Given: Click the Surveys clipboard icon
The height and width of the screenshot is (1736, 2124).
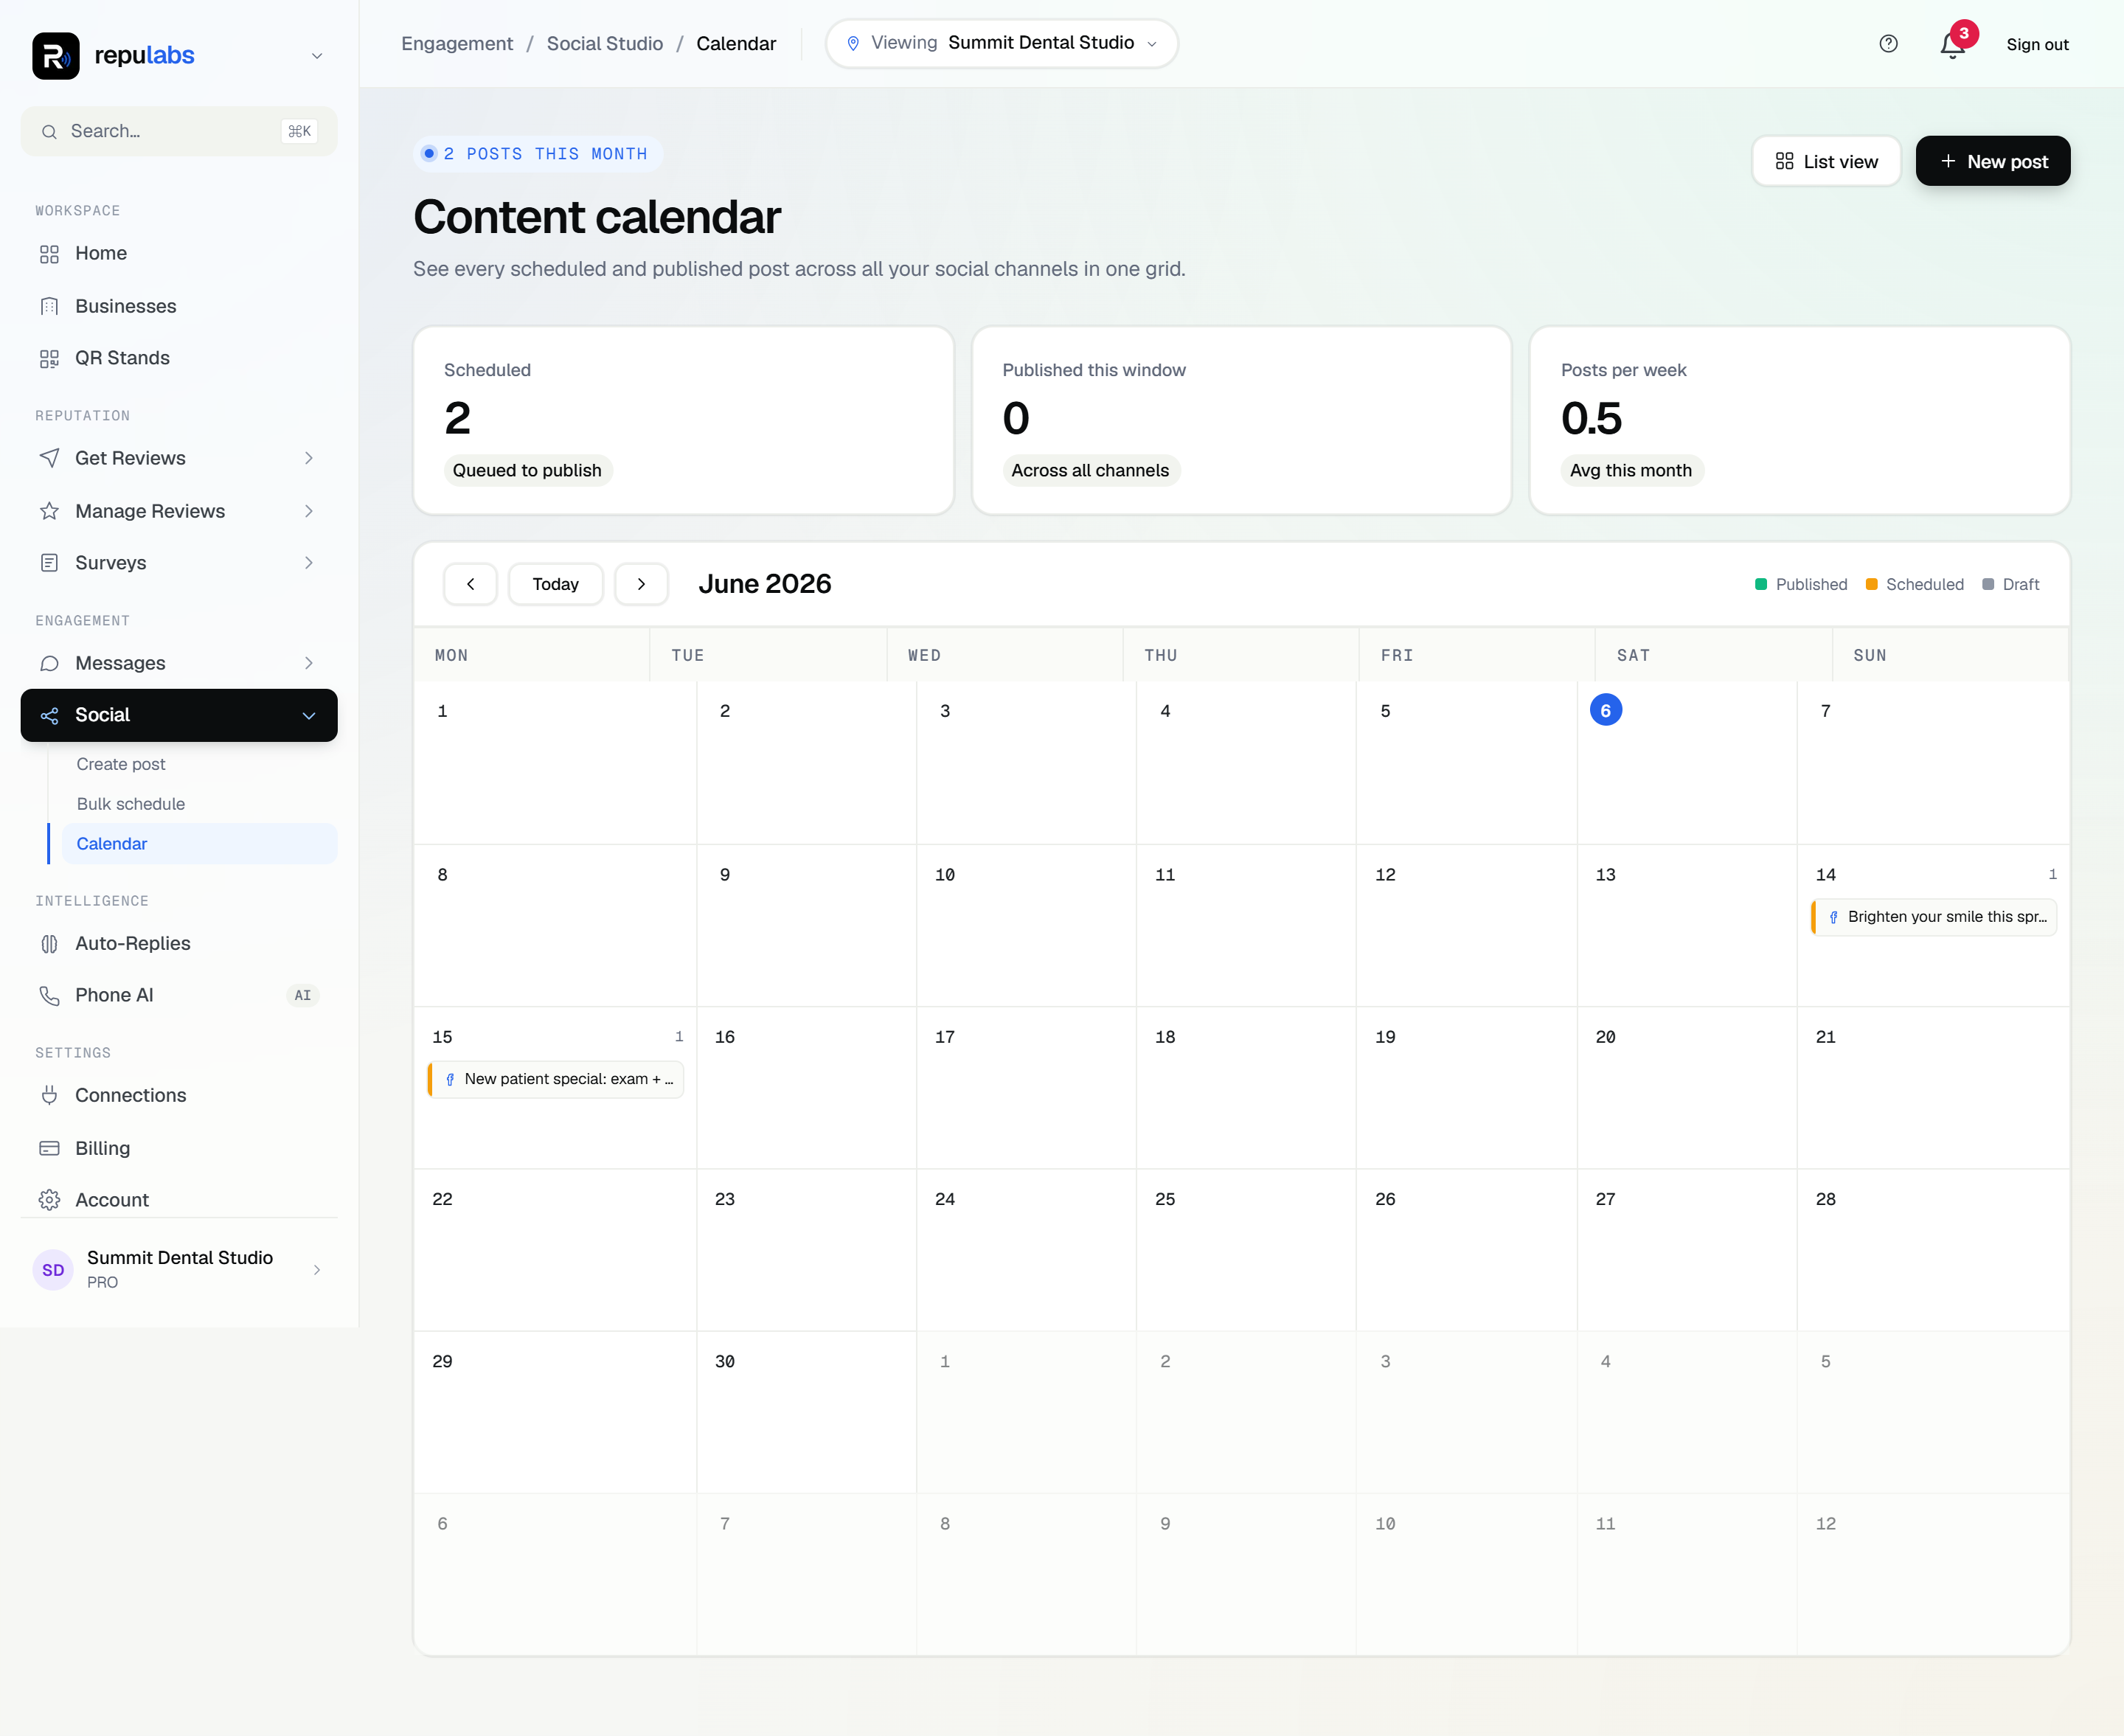Looking at the screenshot, I should tap(49, 563).
